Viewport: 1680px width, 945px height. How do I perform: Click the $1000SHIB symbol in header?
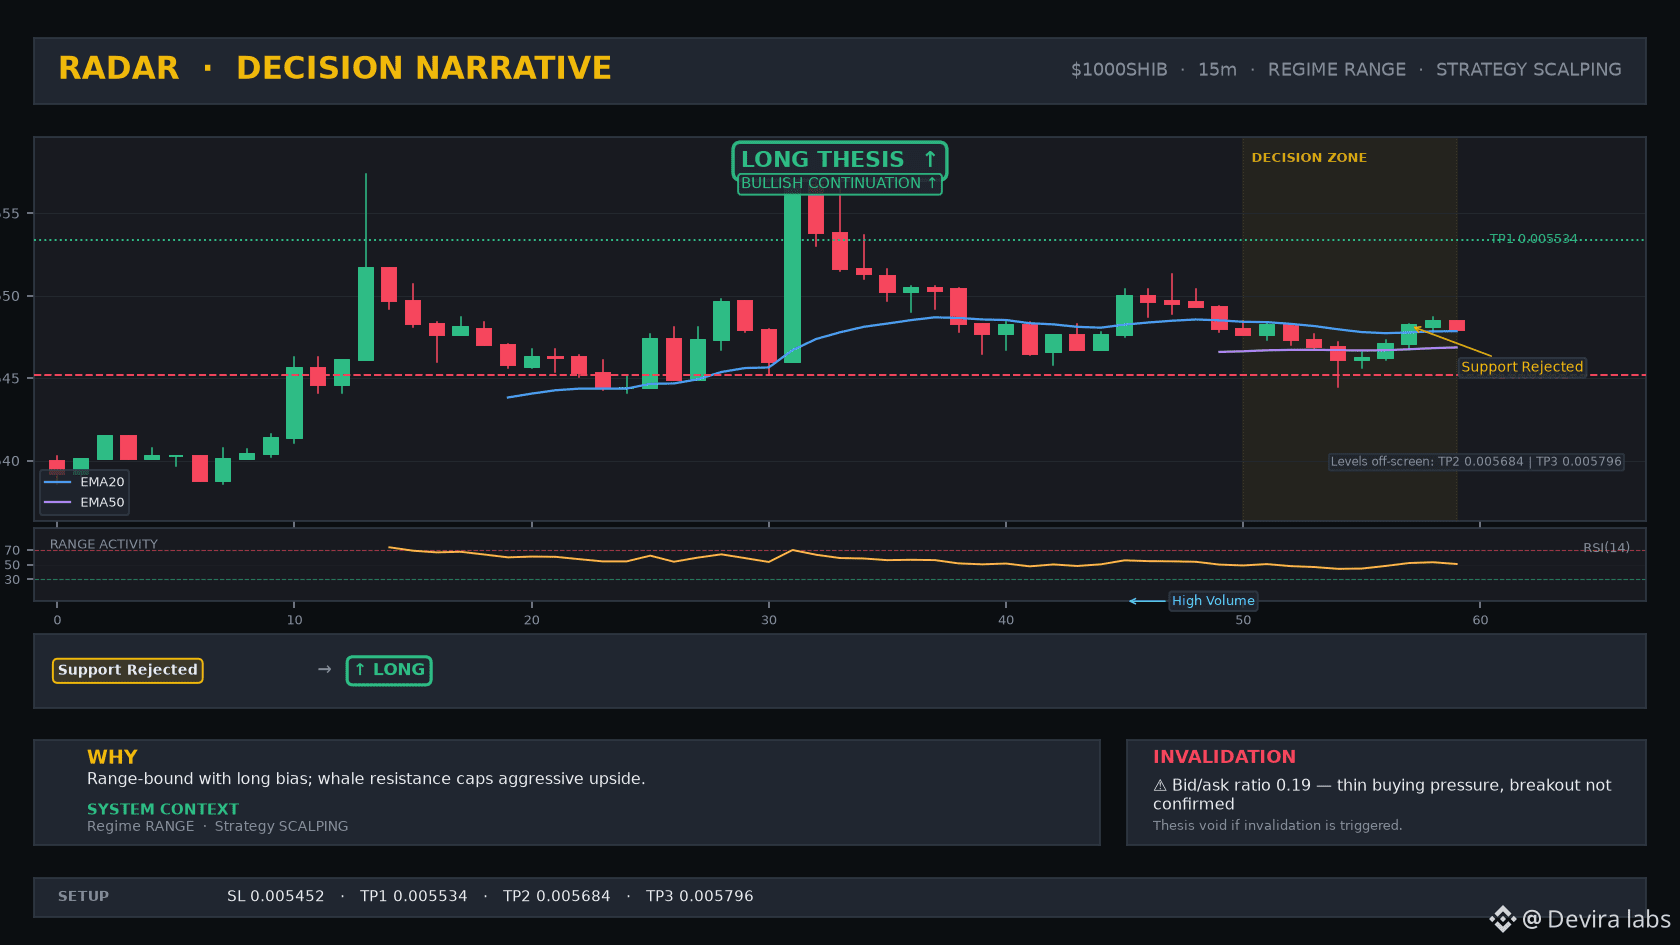pyautogui.click(x=1119, y=70)
